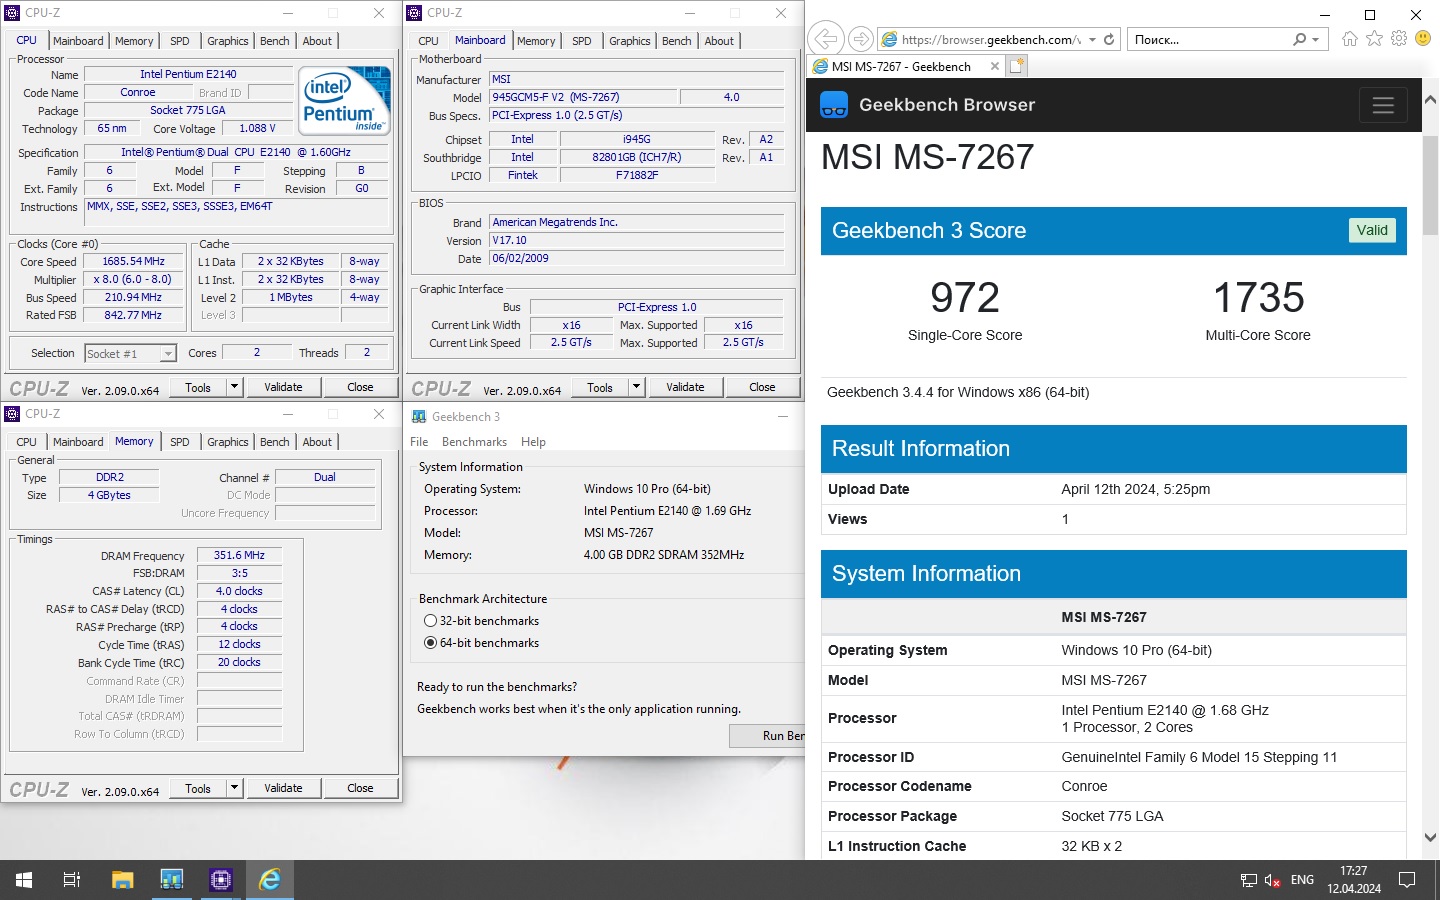Open Task View on the taskbar

coord(72,880)
